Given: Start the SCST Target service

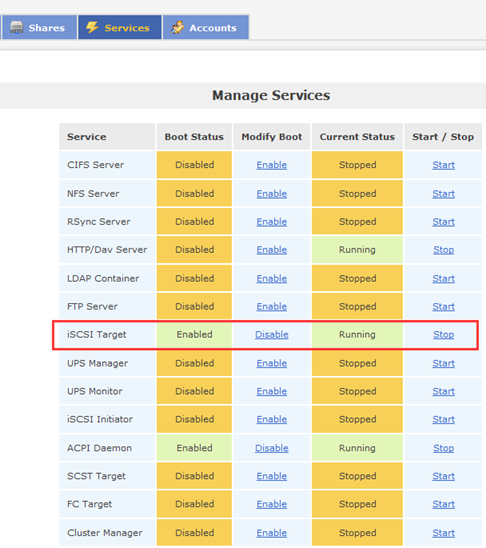Looking at the screenshot, I should click(443, 476).
